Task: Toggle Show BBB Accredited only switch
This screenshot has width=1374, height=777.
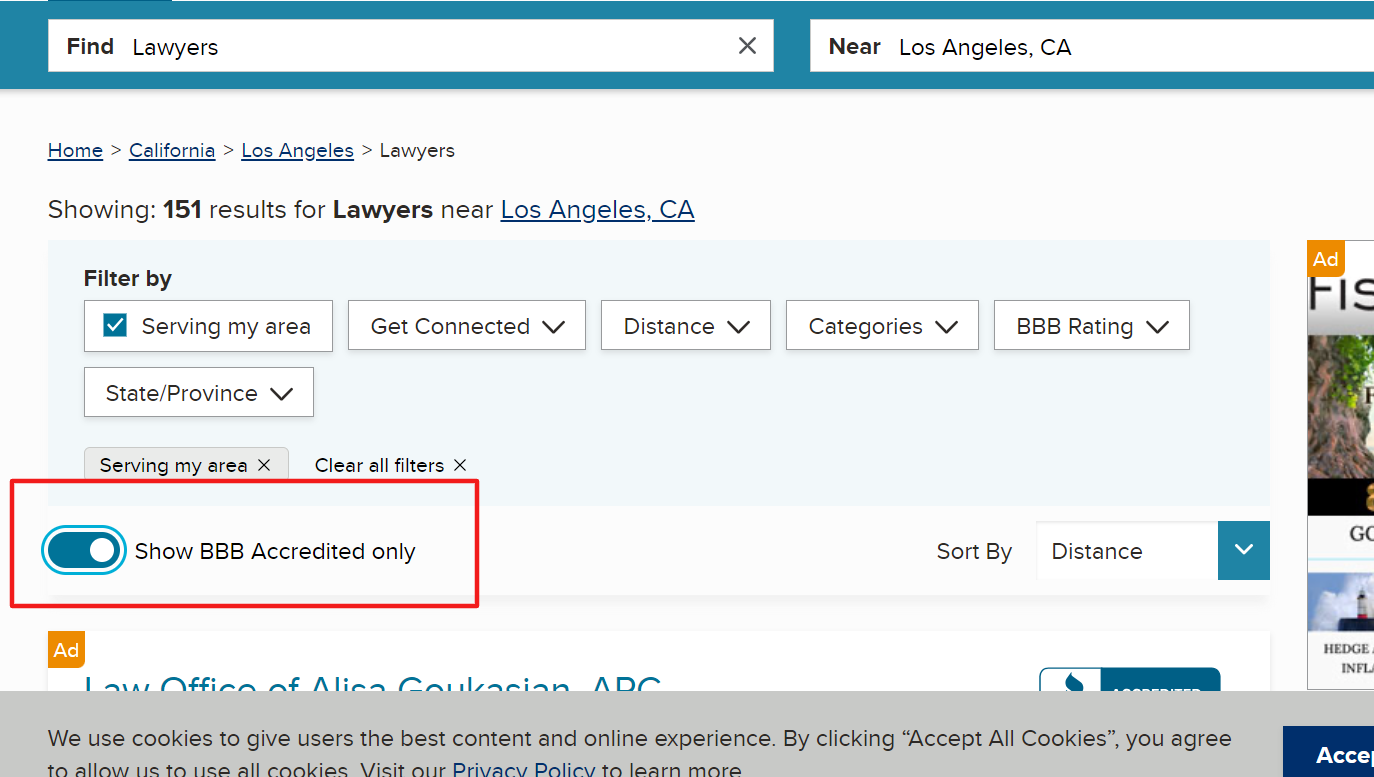Action: [x=84, y=551]
